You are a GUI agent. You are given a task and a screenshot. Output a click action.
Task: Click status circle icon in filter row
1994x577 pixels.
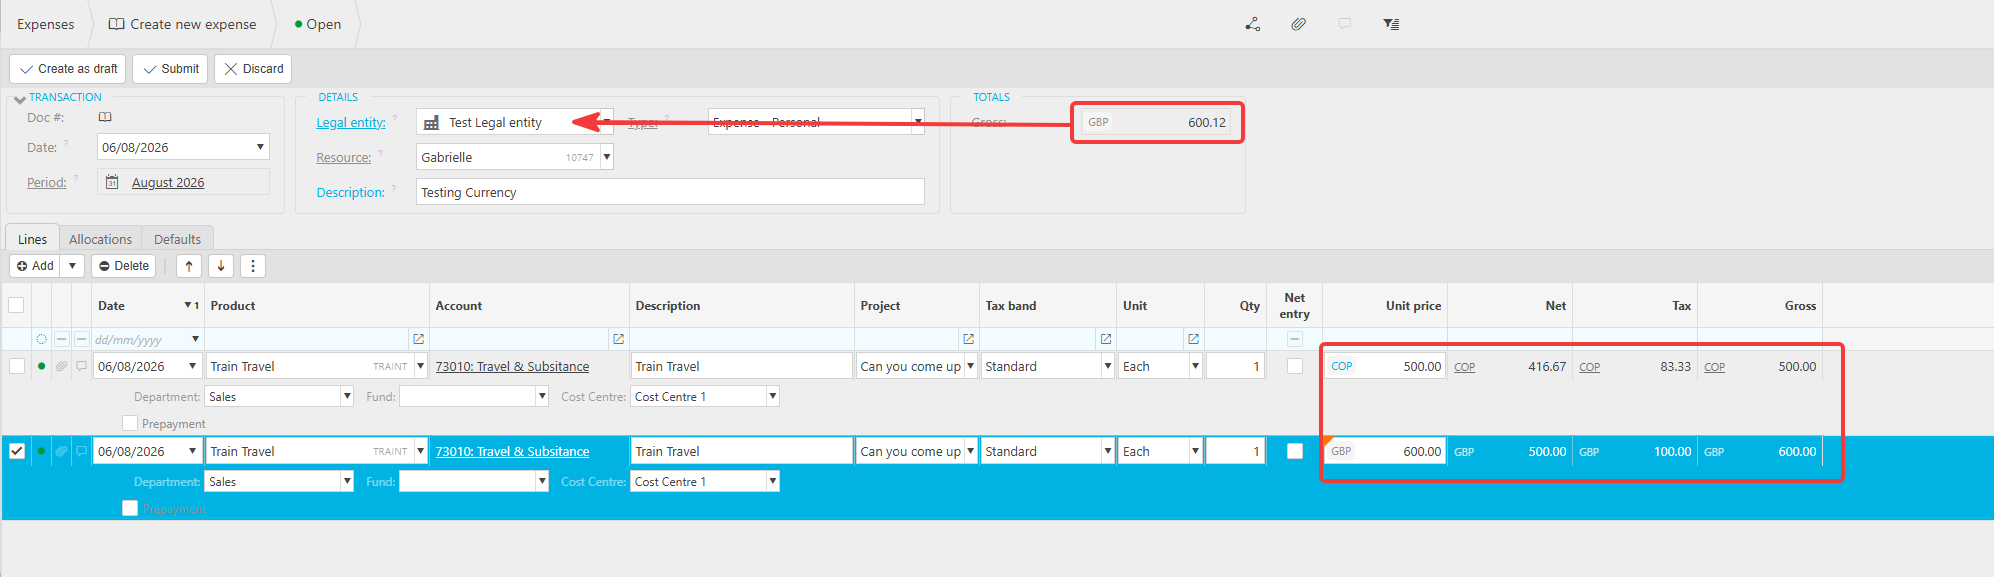click(x=41, y=340)
